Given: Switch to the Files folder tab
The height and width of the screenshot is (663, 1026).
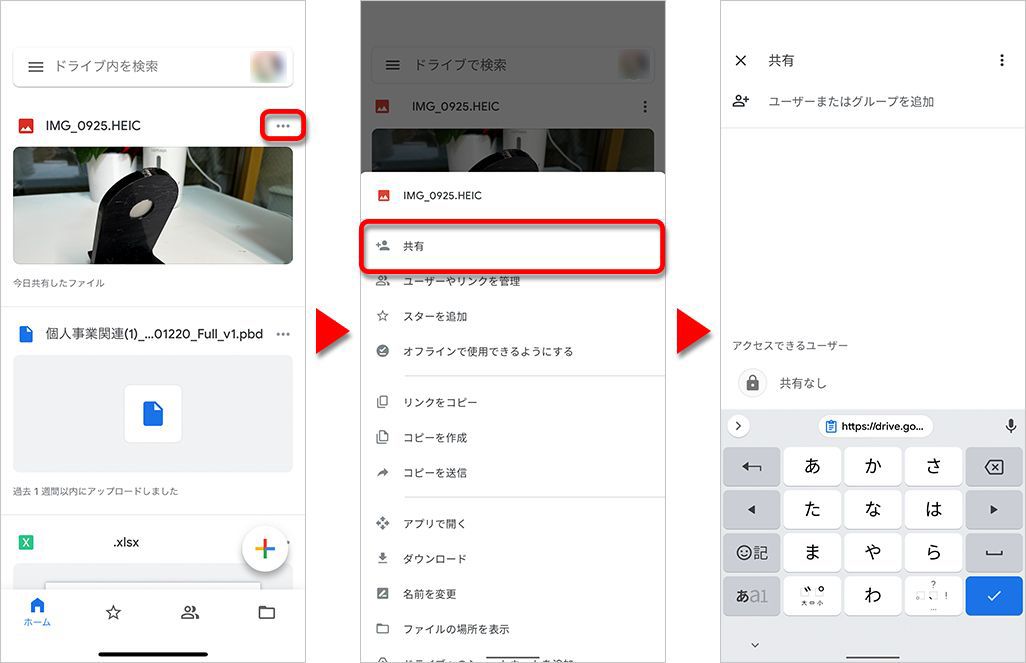Looking at the screenshot, I should click(x=266, y=613).
